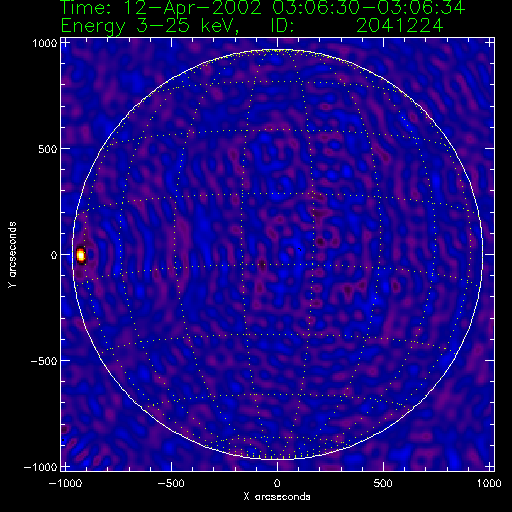Screen dimensions: 512x512
Task: Click the bright flare source on left limb
Action: 81,255
